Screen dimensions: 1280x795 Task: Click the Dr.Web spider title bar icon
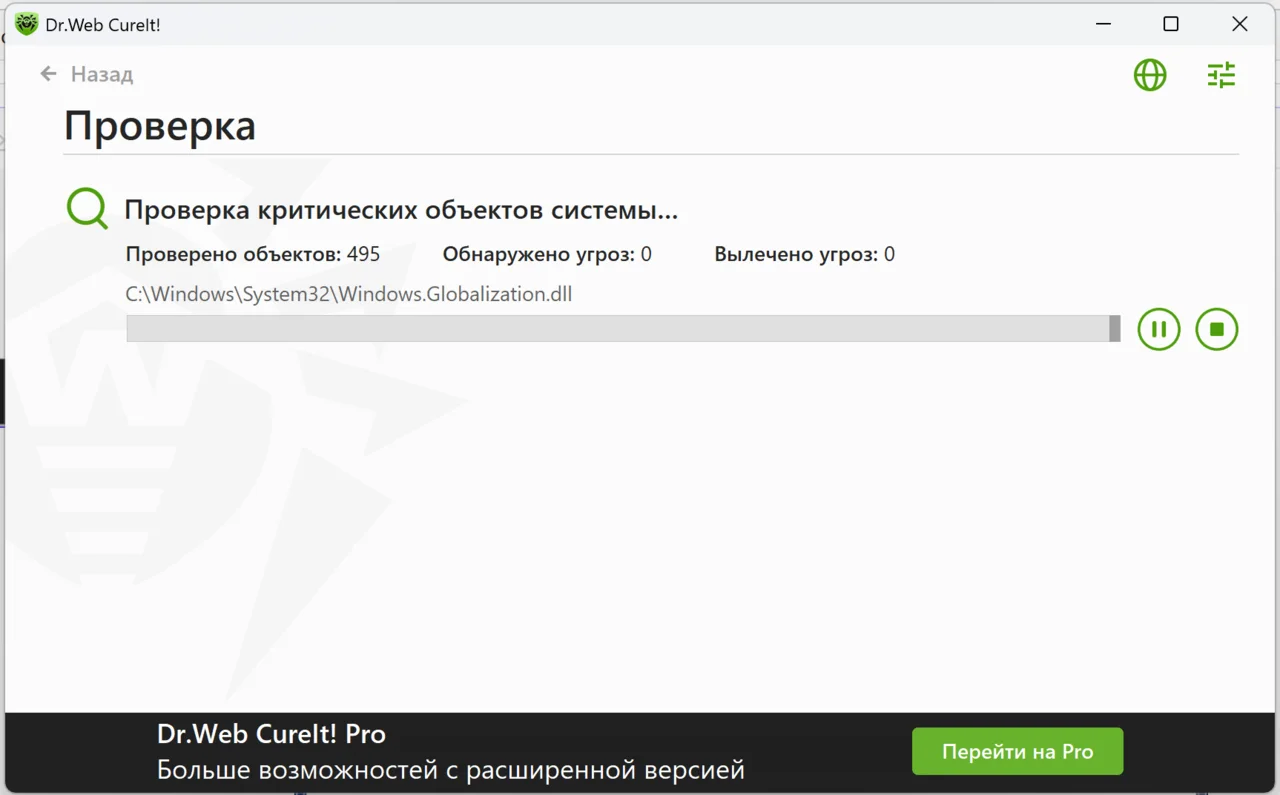click(x=27, y=24)
